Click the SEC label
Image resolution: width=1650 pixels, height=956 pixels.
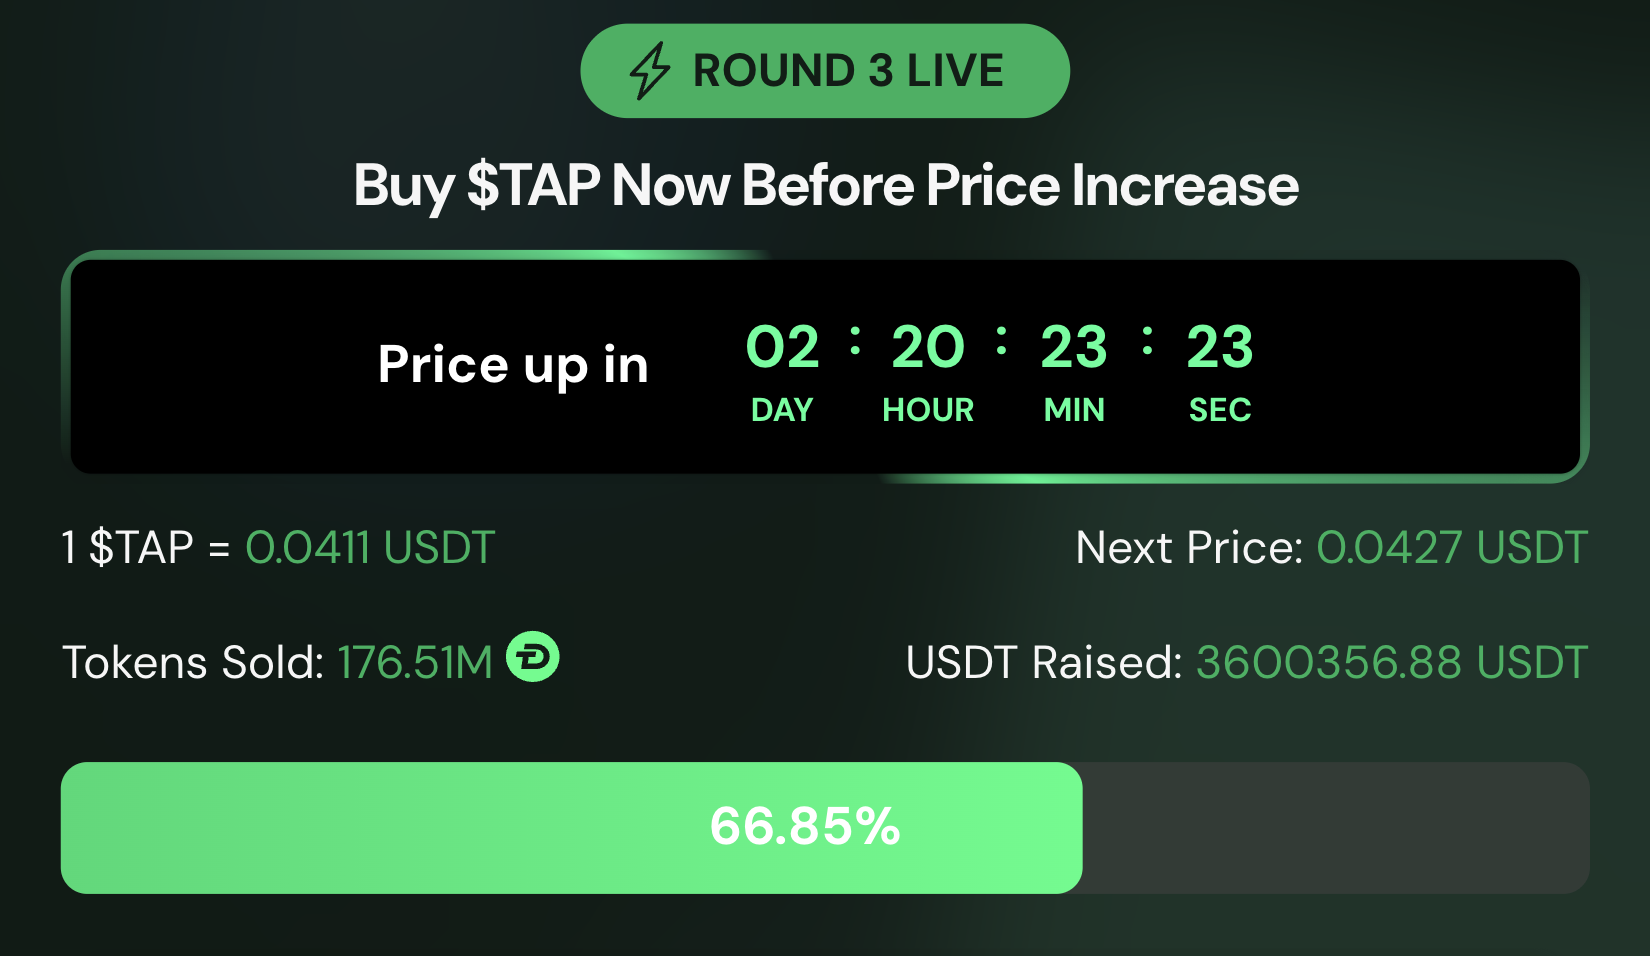click(x=1220, y=410)
